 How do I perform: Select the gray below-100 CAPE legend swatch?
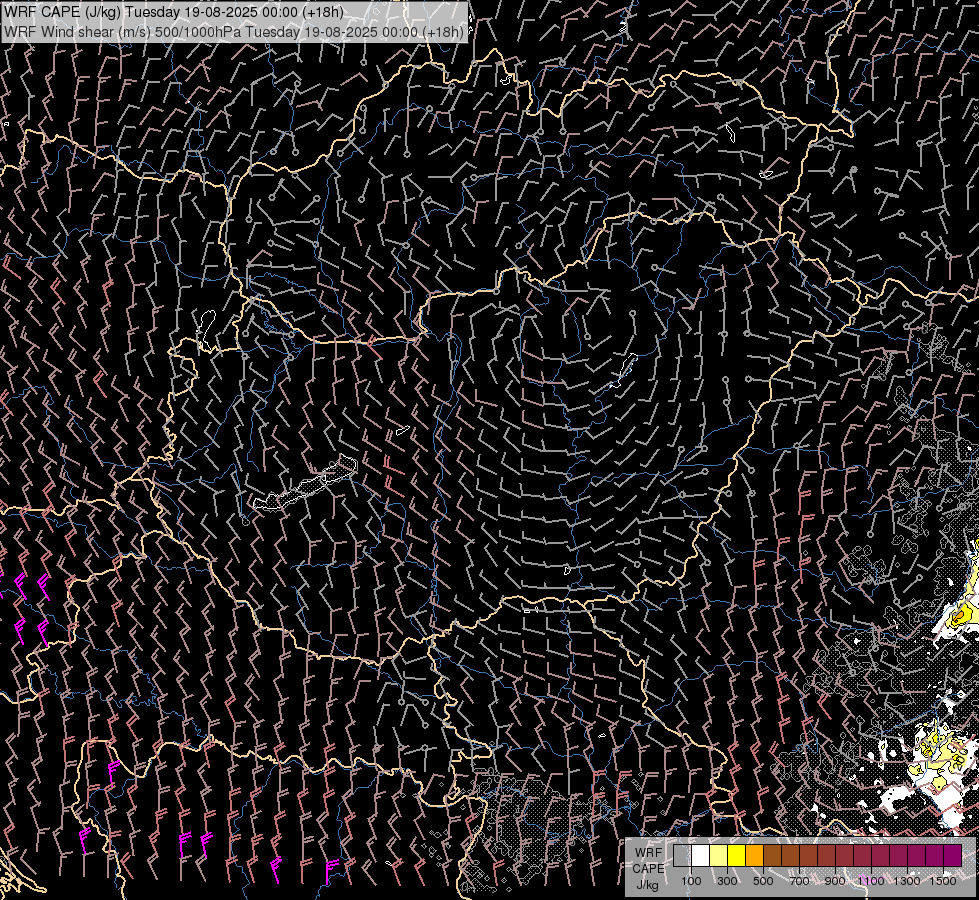point(682,855)
